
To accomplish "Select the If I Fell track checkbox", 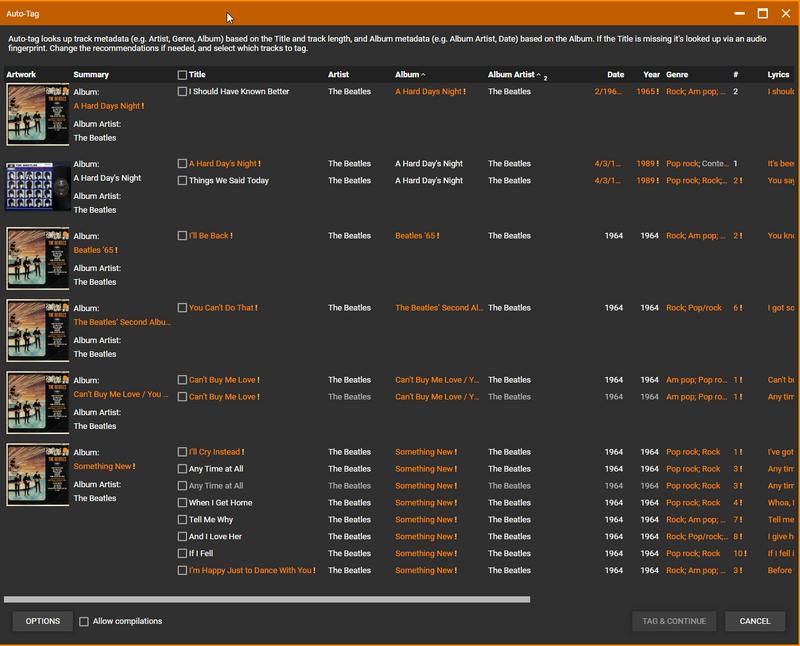I will (182, 554).
